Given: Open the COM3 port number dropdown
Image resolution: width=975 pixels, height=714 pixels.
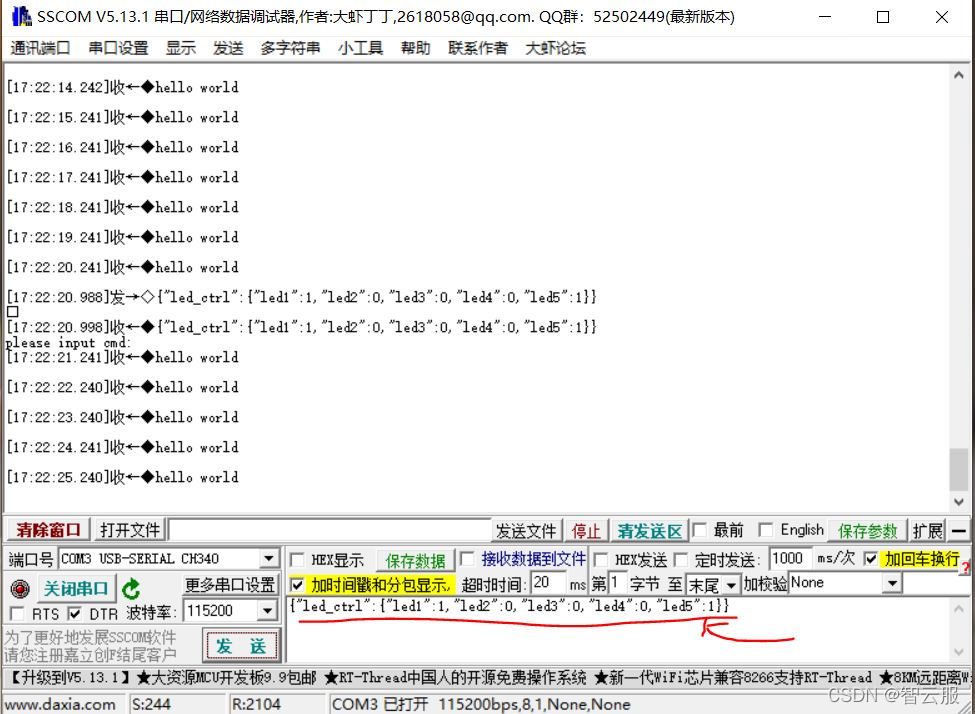Looking at the screenshot, I should (x=269, y=559).
